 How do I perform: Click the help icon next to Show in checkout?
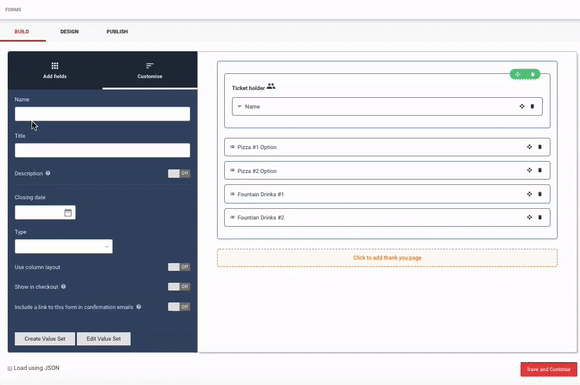pos(64,286)
